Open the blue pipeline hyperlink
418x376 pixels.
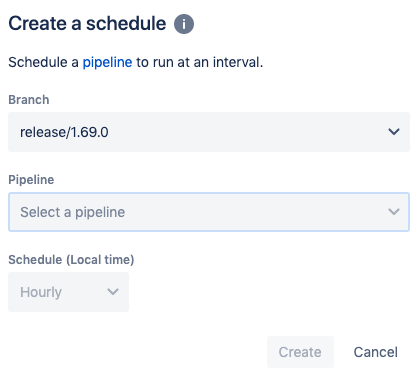click(x=107, y=62)
